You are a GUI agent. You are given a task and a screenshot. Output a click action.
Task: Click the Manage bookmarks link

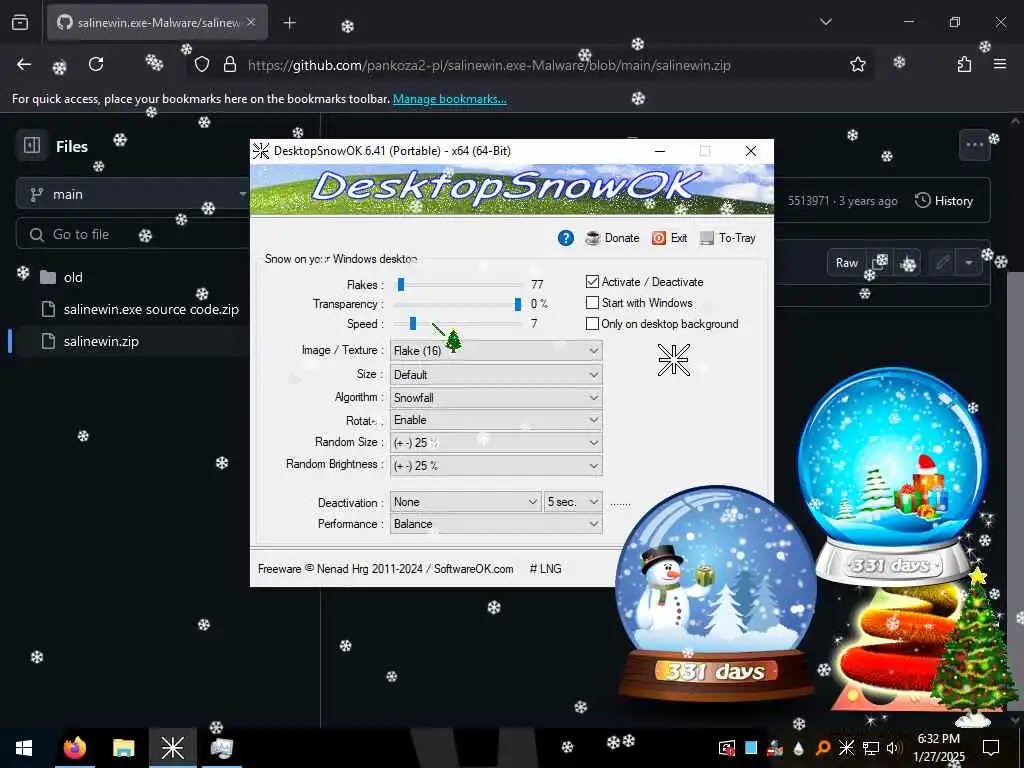pyautogui.click(x=449, y=99)
